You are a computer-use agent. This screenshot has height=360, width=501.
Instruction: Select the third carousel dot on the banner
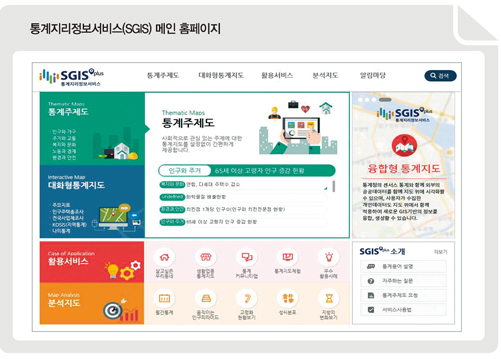point(374,100)
